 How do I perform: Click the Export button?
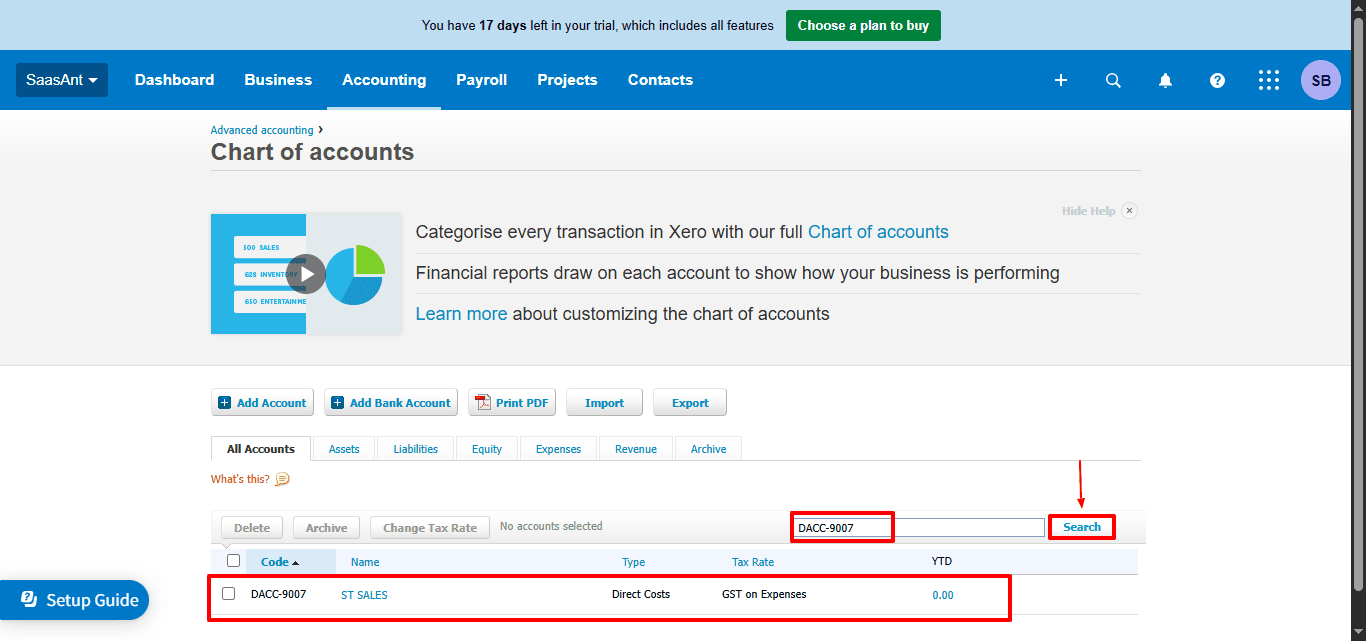coord(690,403)
